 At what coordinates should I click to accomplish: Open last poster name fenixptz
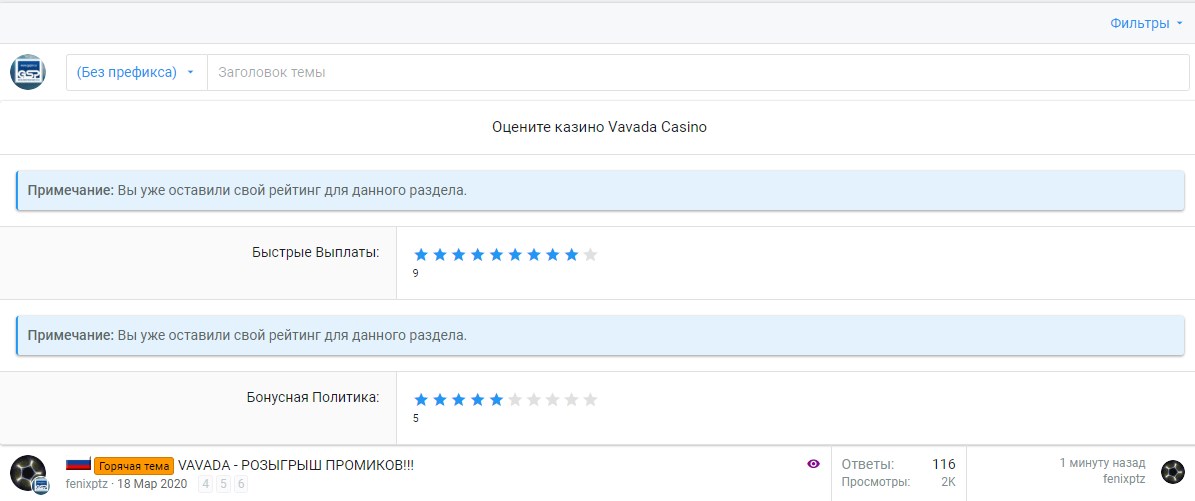click(1124, 479)
